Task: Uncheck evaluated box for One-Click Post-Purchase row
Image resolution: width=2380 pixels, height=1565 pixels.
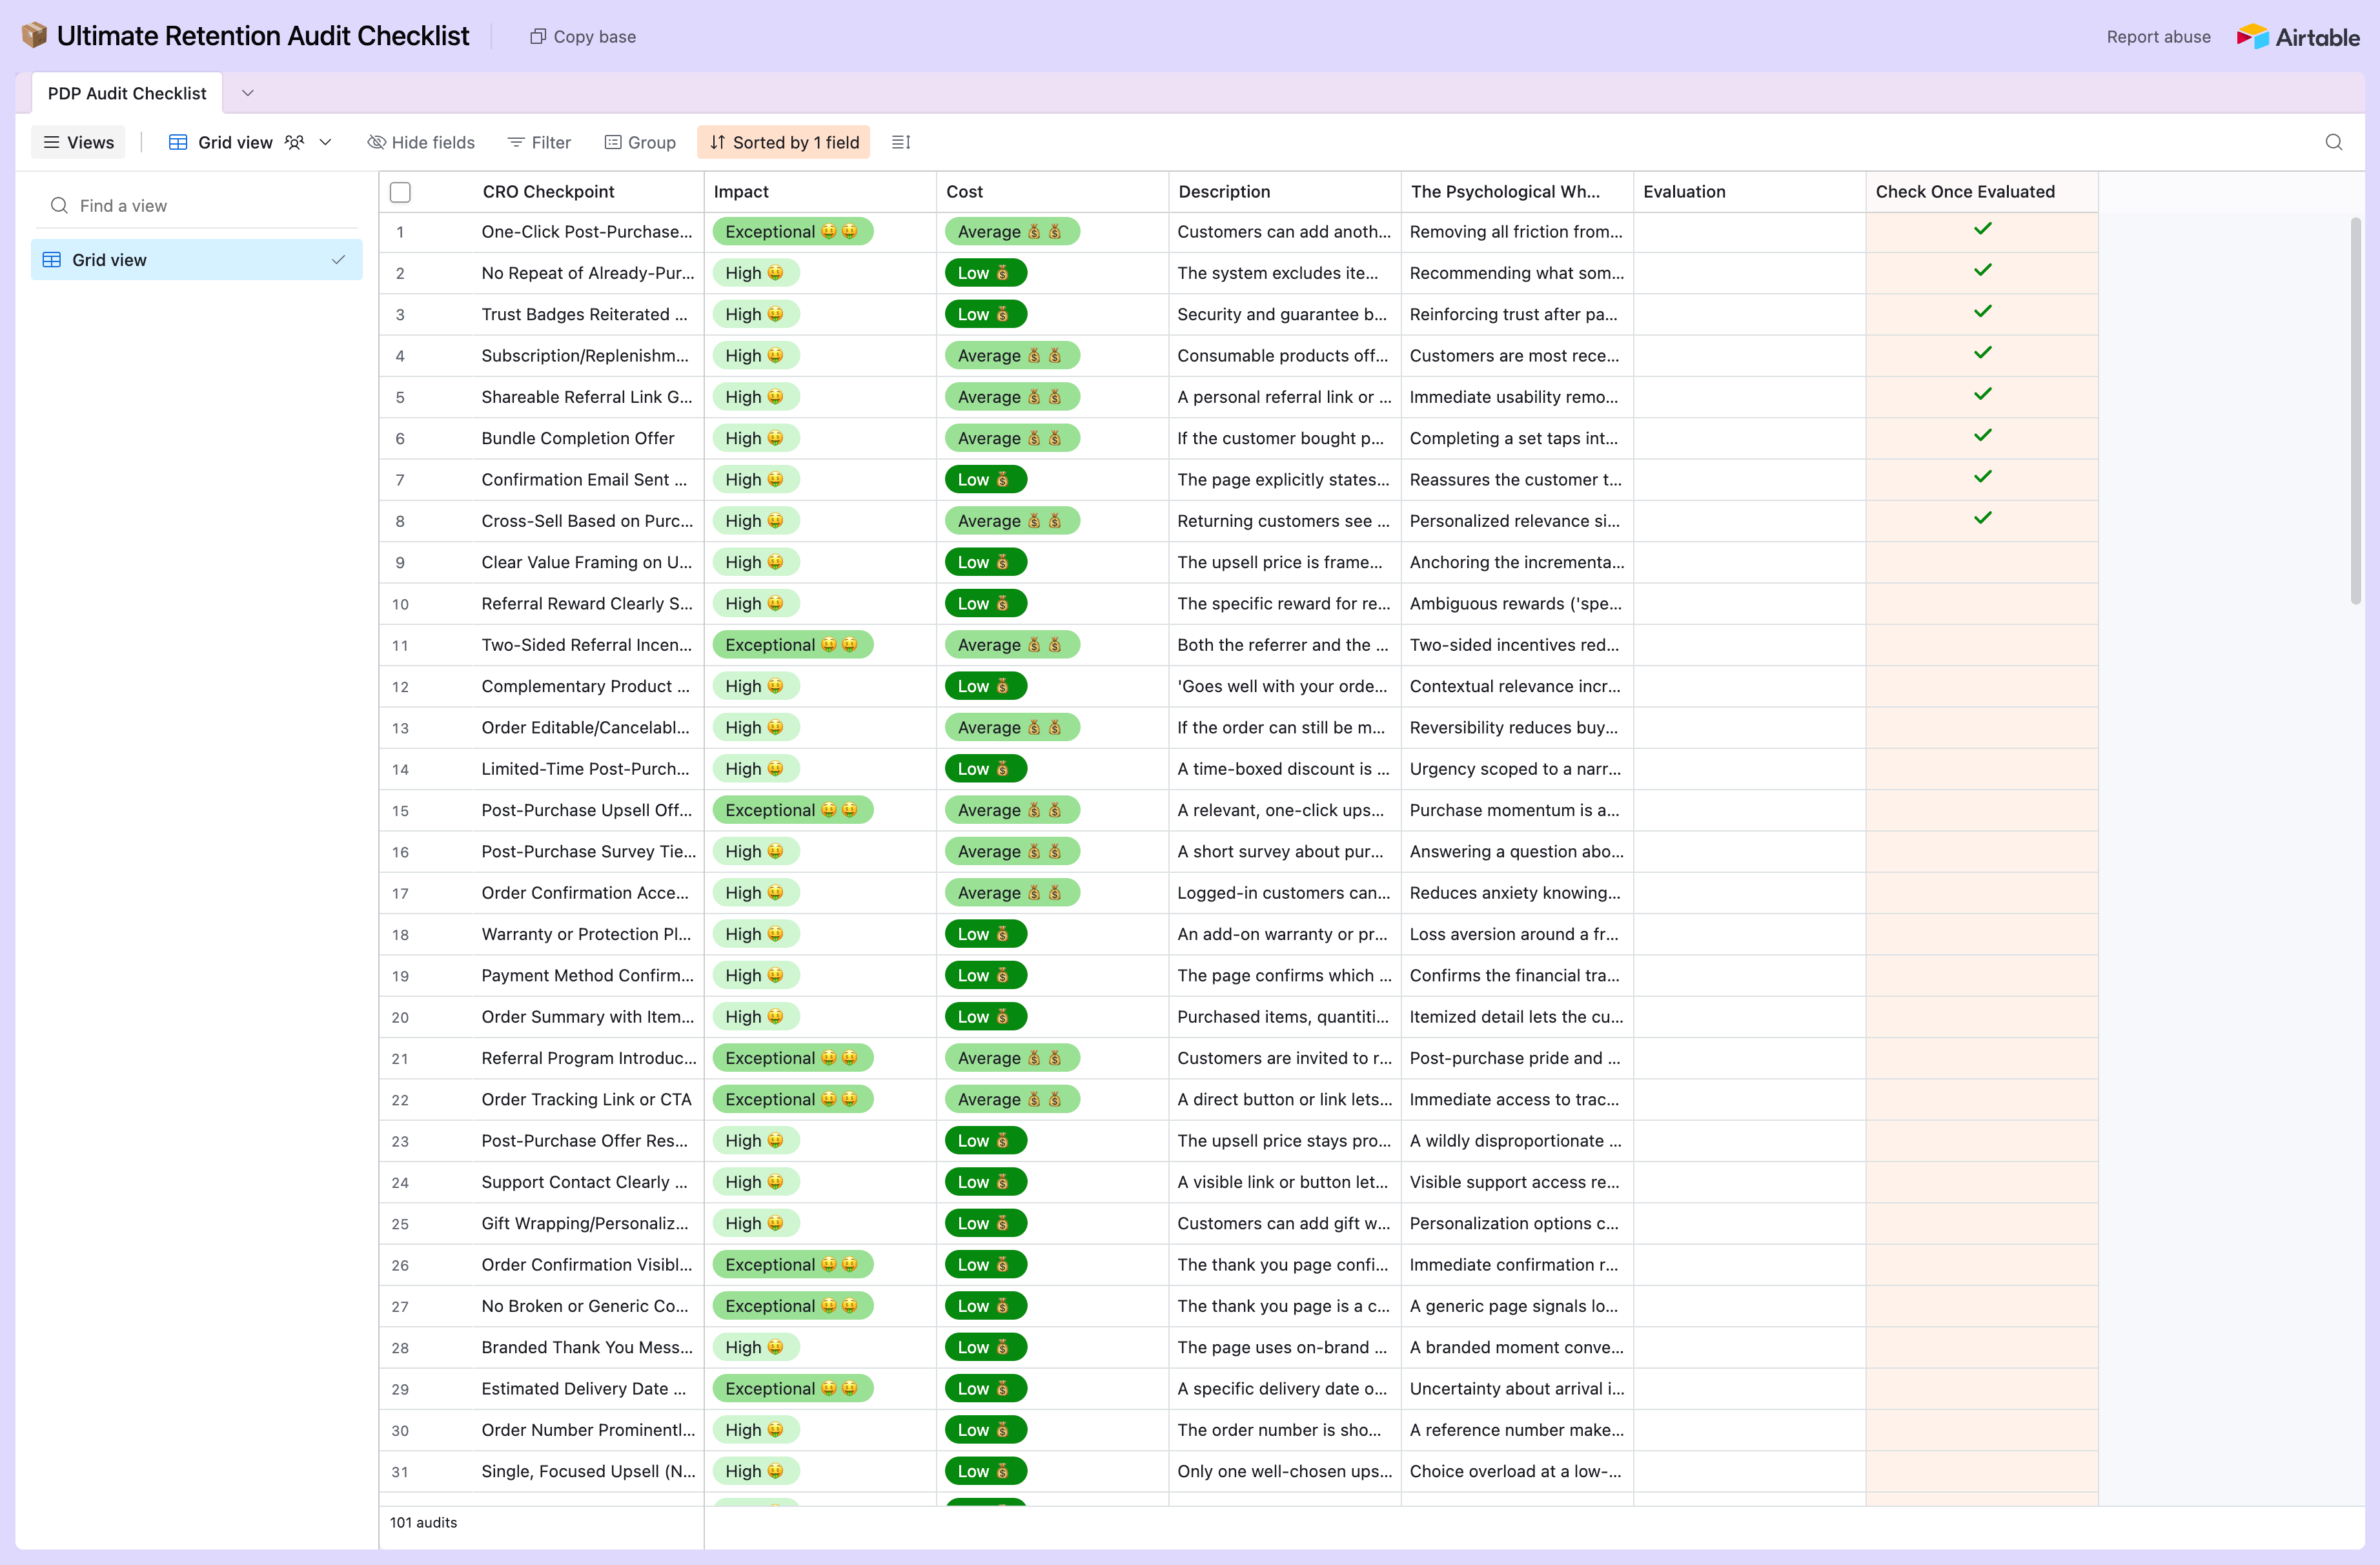Action: pos(1982,230)
